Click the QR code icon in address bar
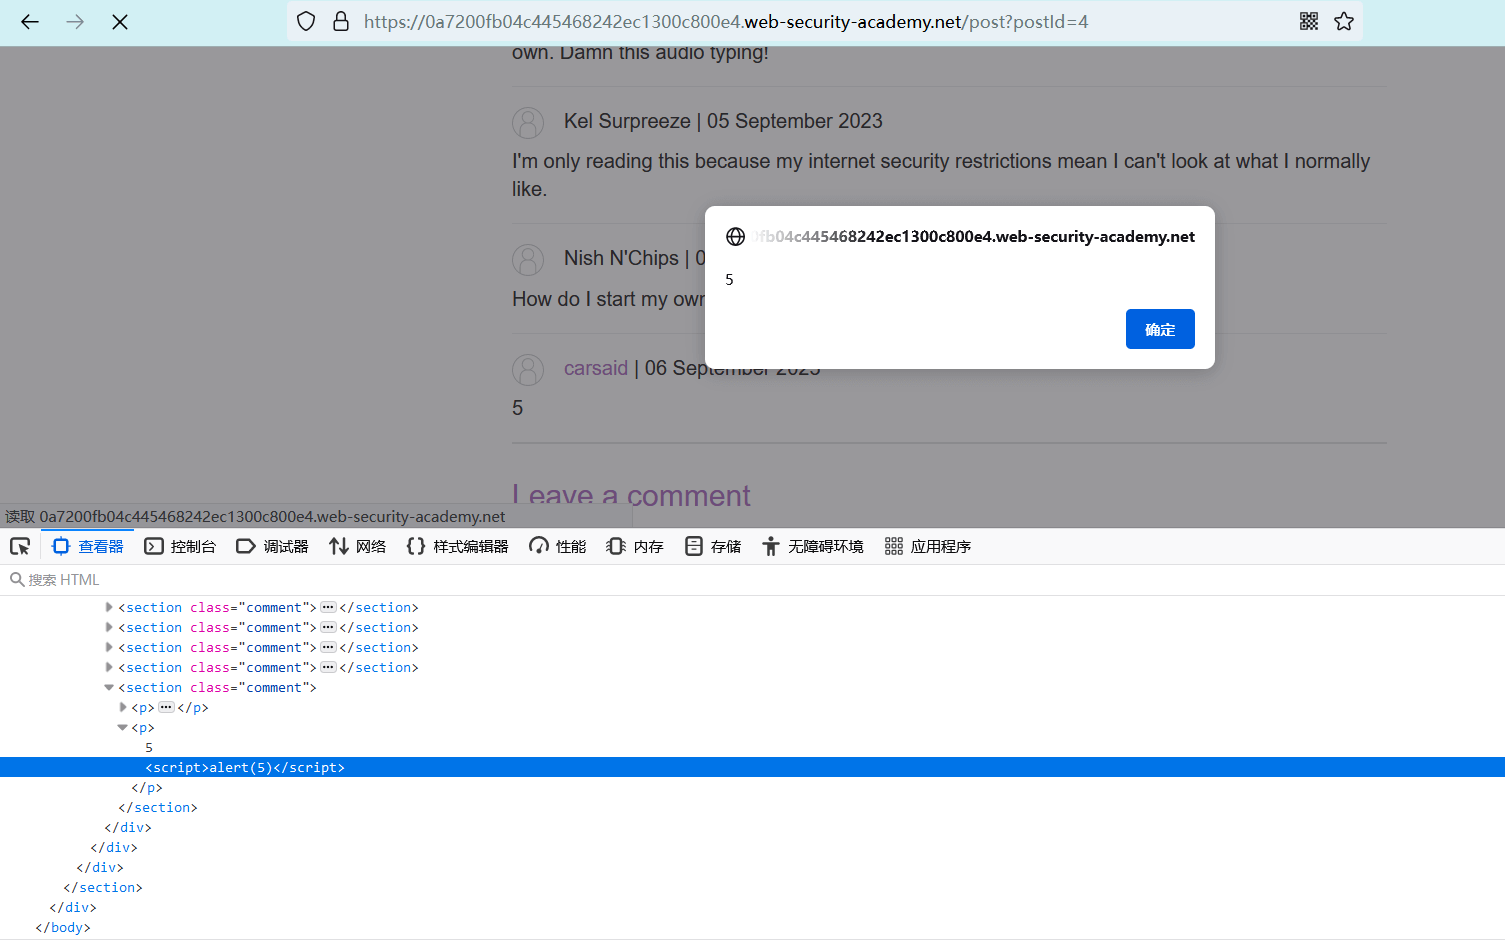 click(1309, 22)
